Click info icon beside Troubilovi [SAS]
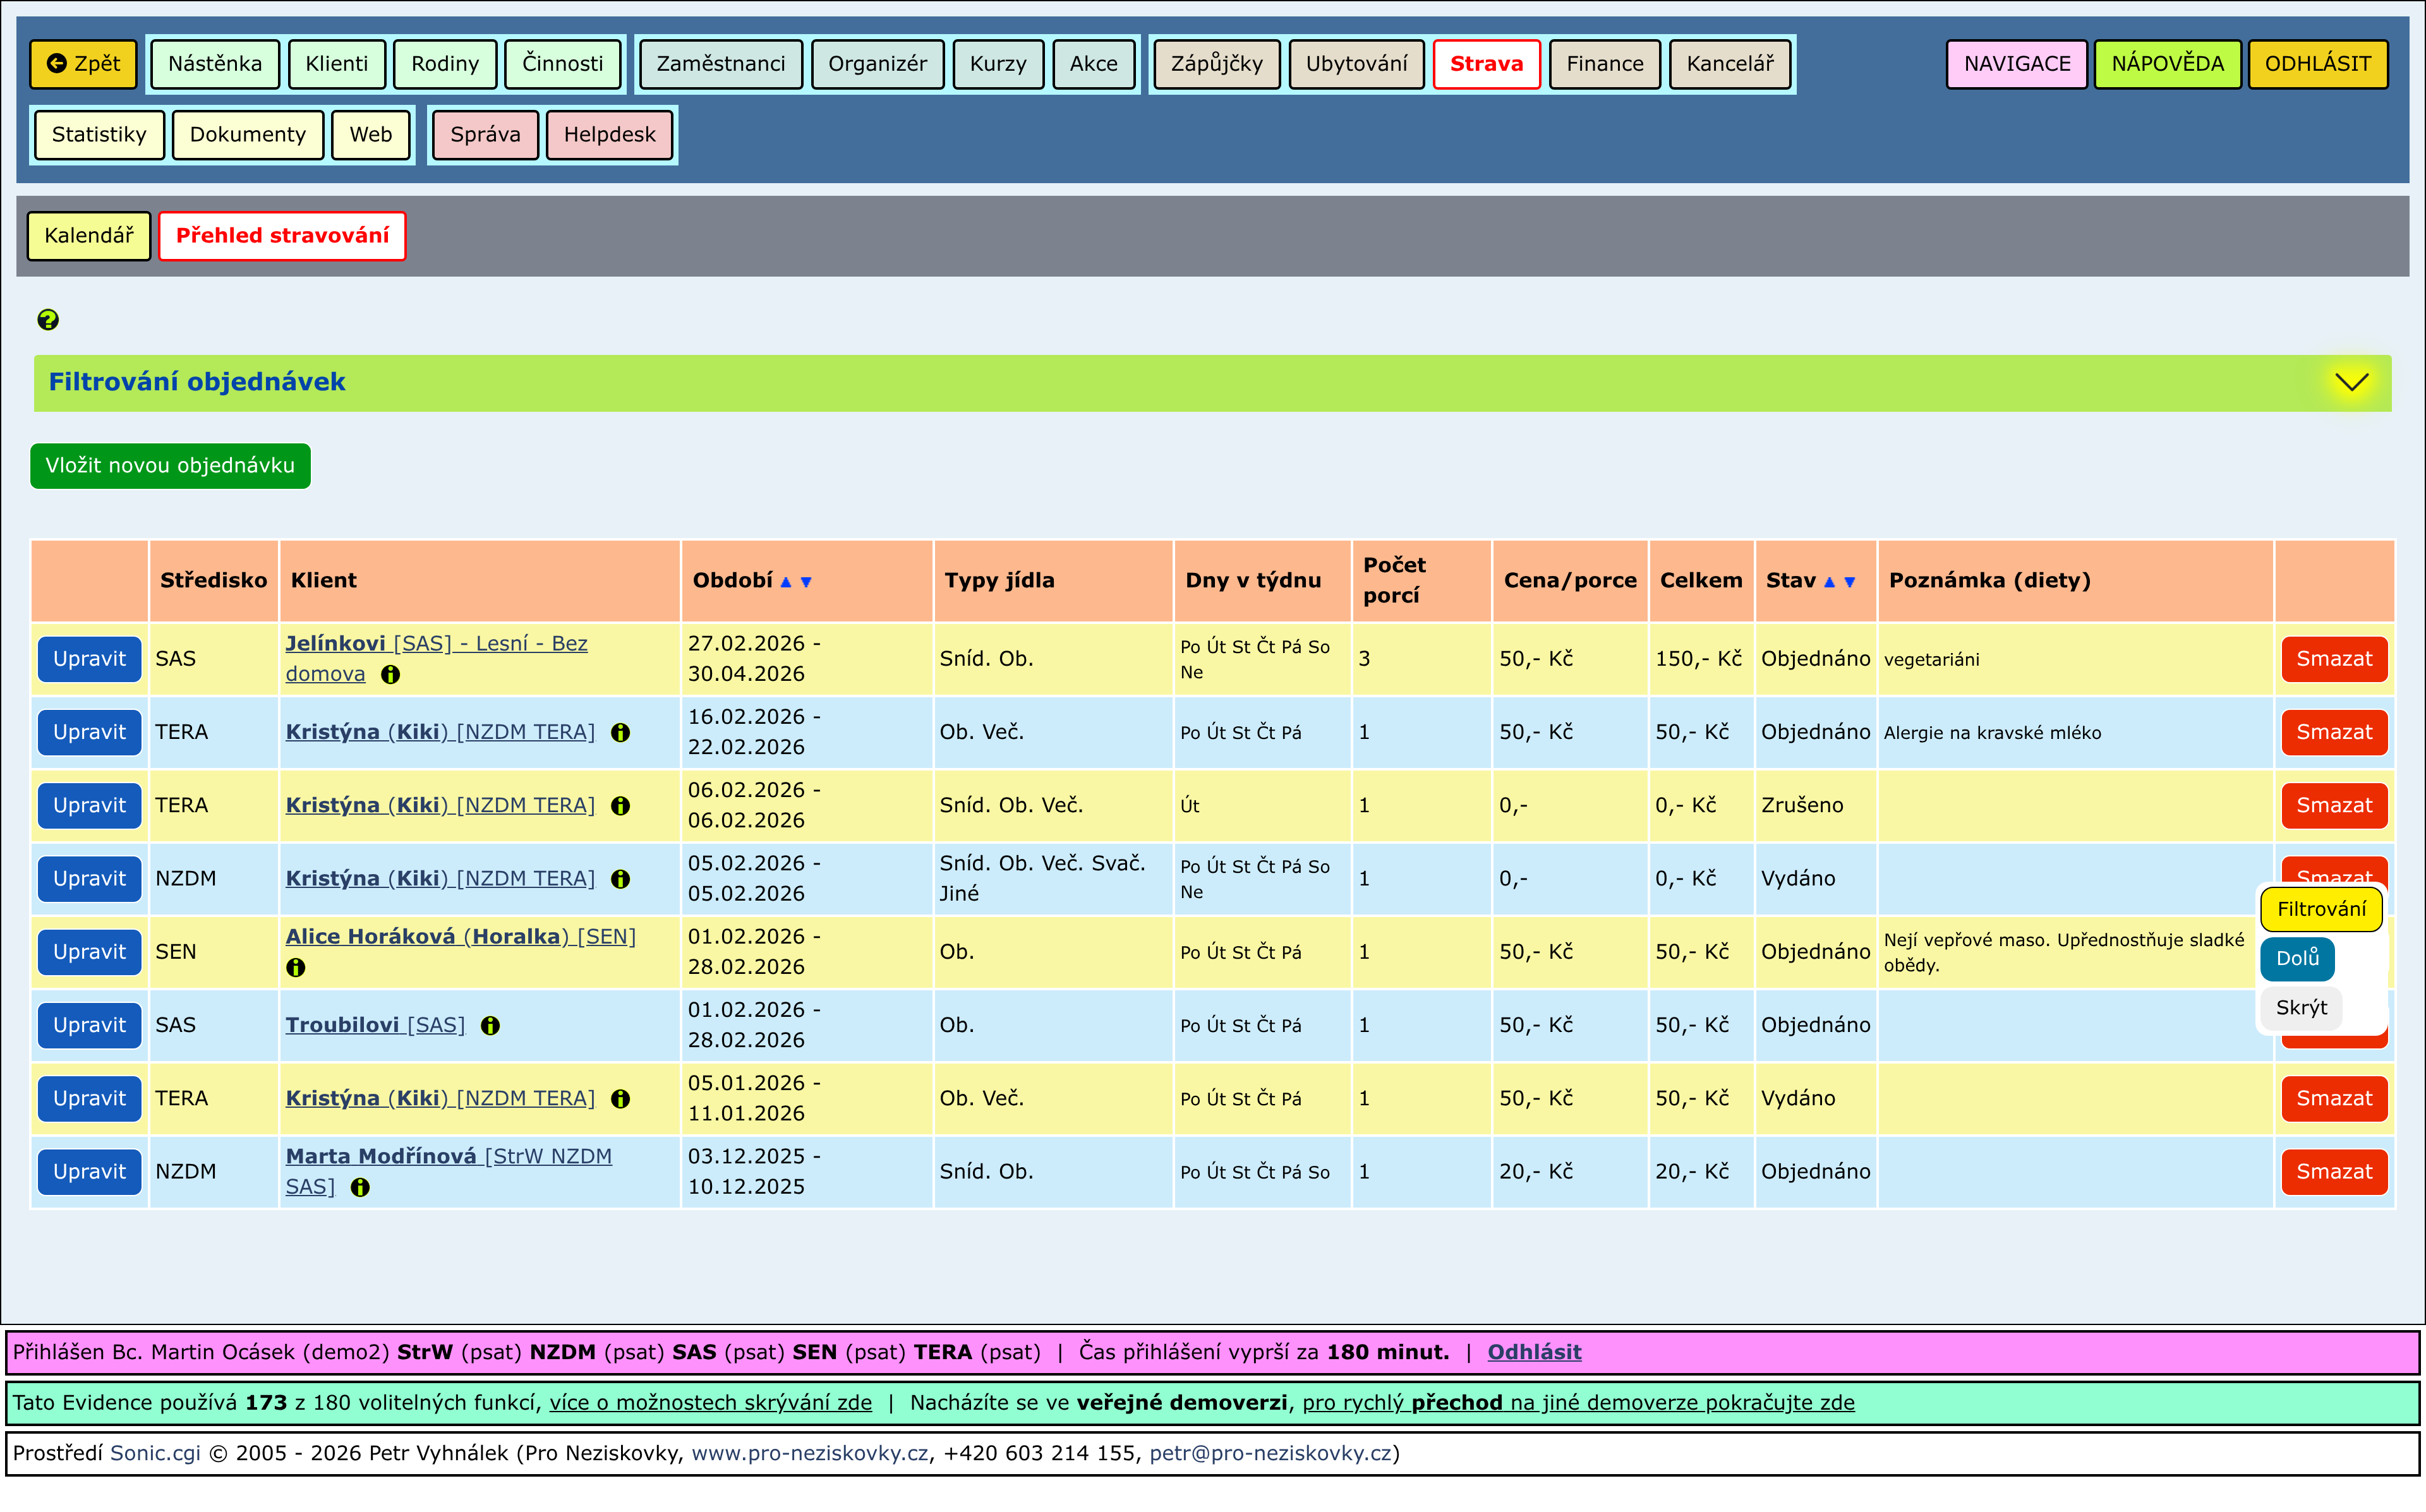Screen dimensions: 2426x1512 point(490,1026)
